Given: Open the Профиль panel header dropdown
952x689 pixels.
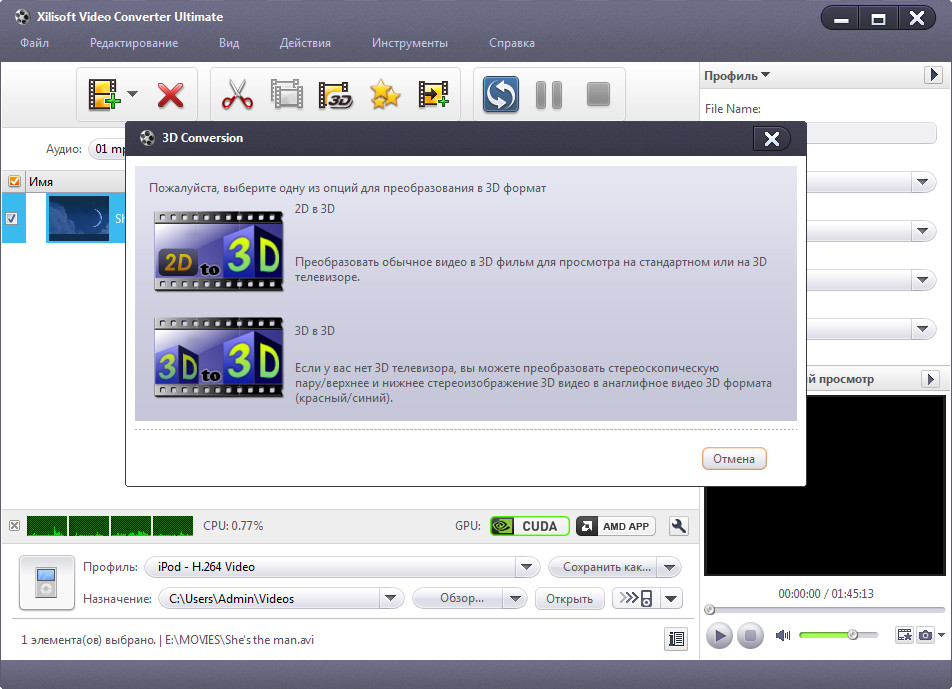Looking at the screenshot, I should [x=737, y=76].
